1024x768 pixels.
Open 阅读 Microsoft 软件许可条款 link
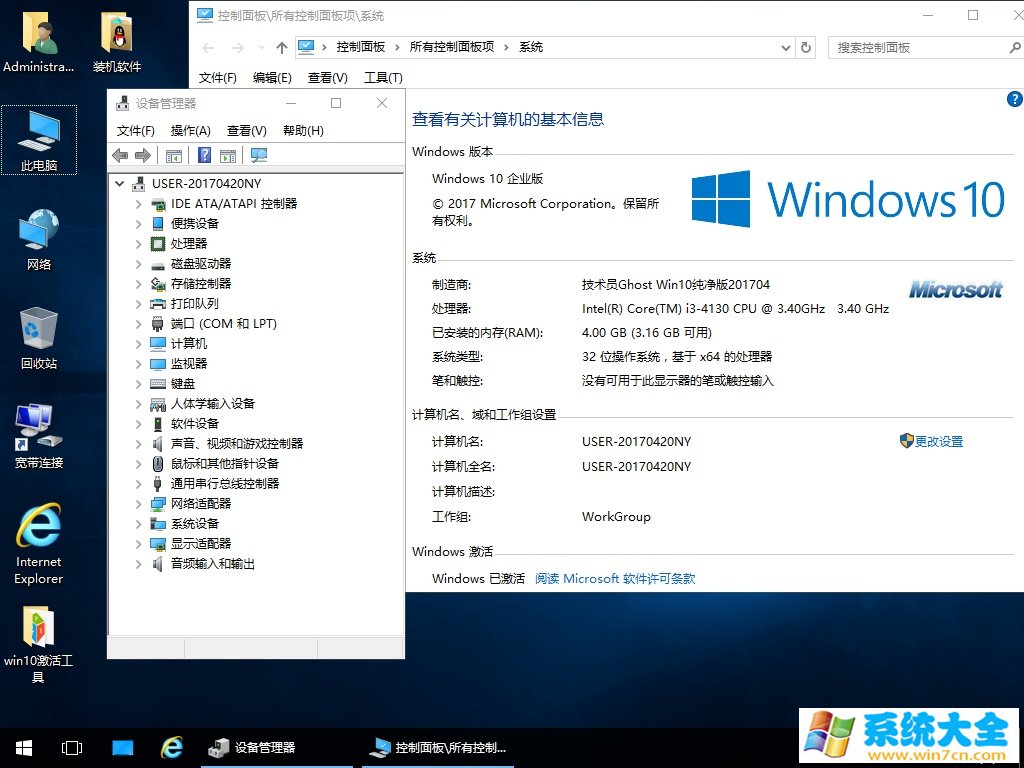click(x=614, y=578)
